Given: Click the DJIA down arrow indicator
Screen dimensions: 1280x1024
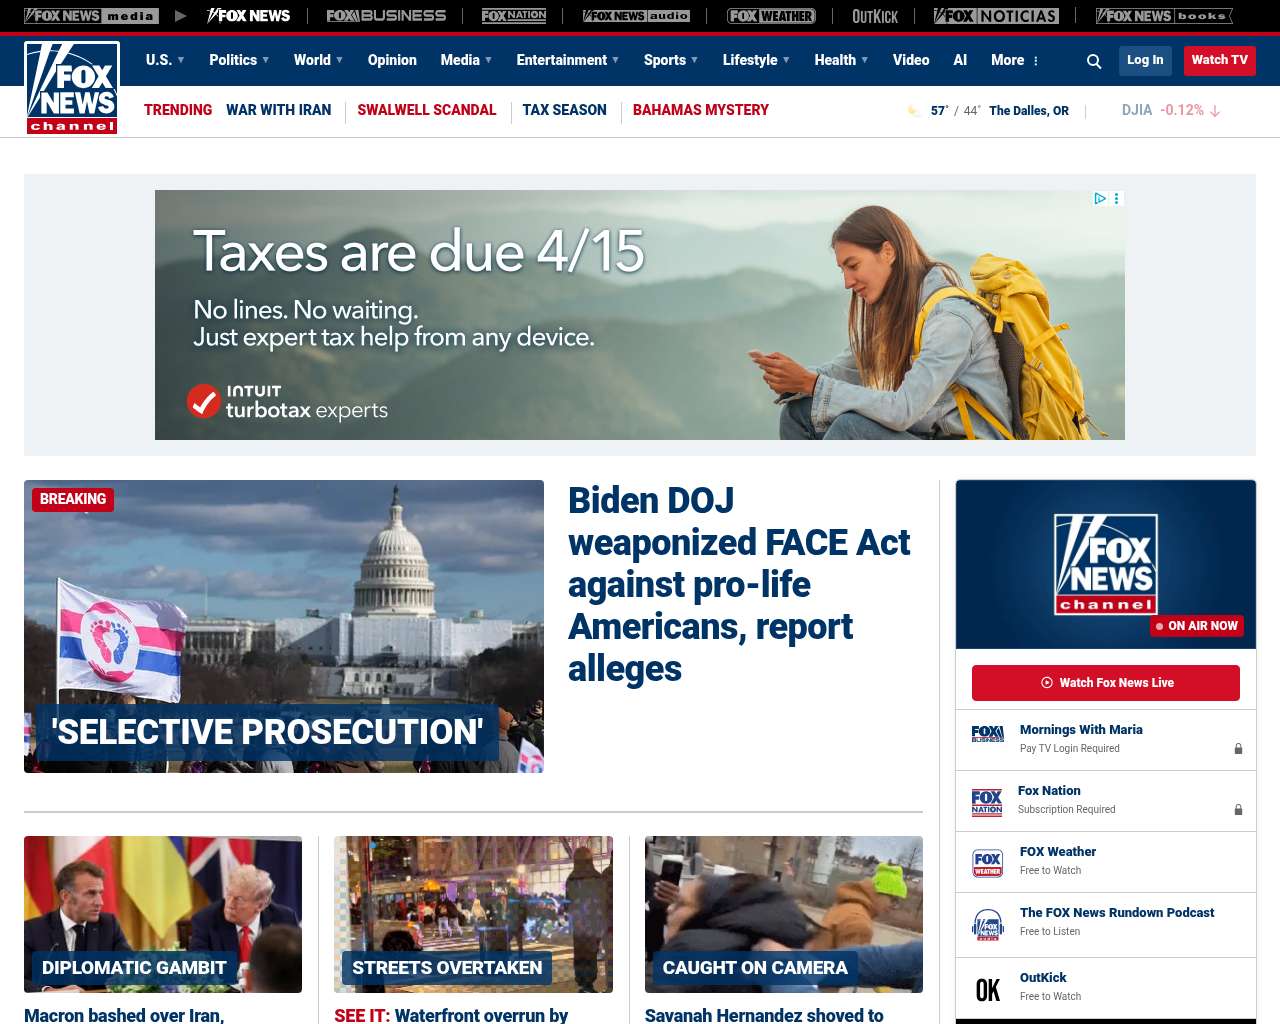Looking at the screenshot, I should coord(1215,111).
